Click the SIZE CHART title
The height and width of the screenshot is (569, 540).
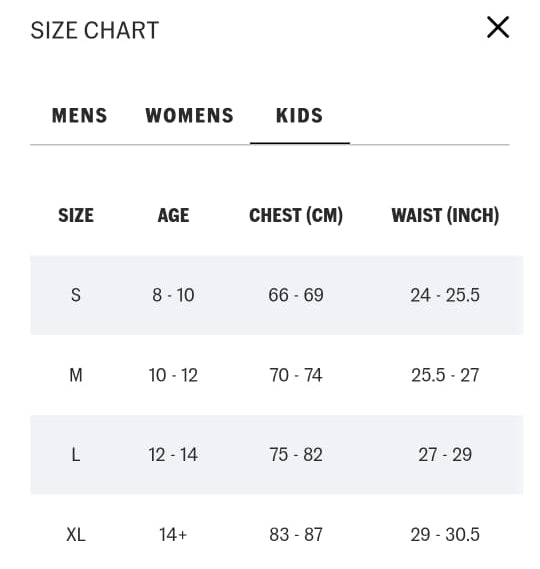tap(95, 30)
